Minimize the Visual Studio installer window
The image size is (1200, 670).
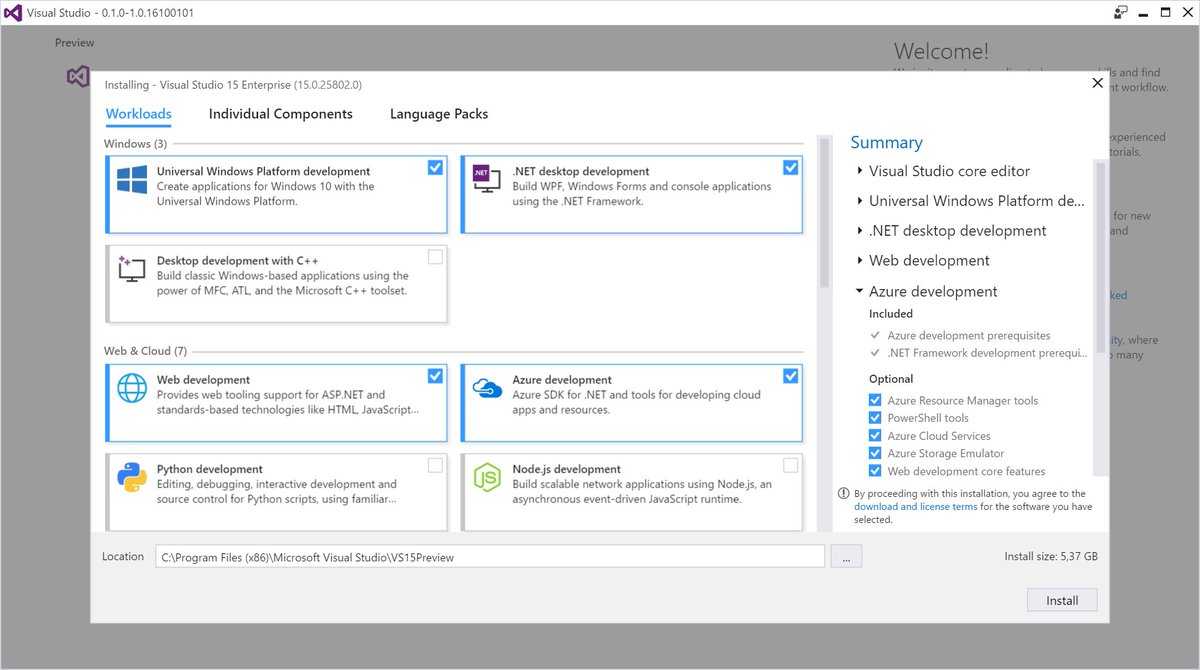click(x=1143, y=13)
